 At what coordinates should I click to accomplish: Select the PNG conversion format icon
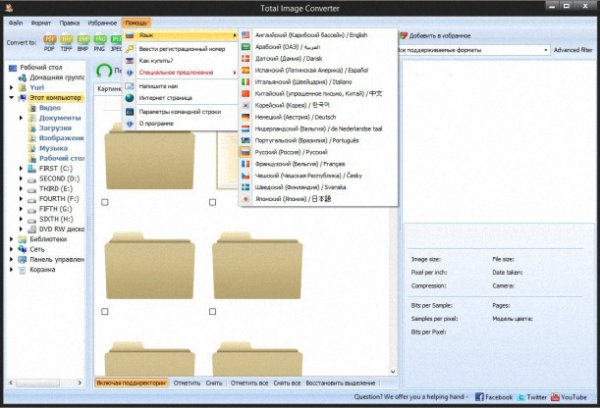coord(99,39)
